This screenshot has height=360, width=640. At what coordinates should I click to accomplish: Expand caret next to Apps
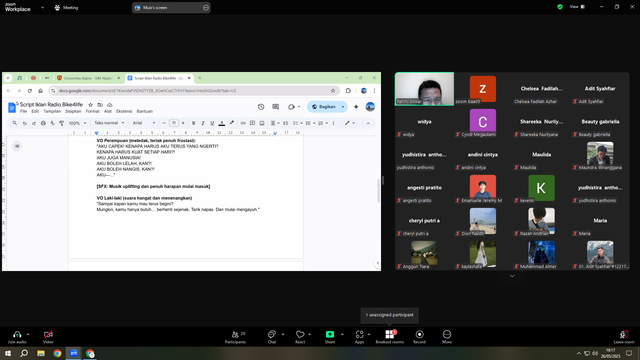tap(369, 334)
